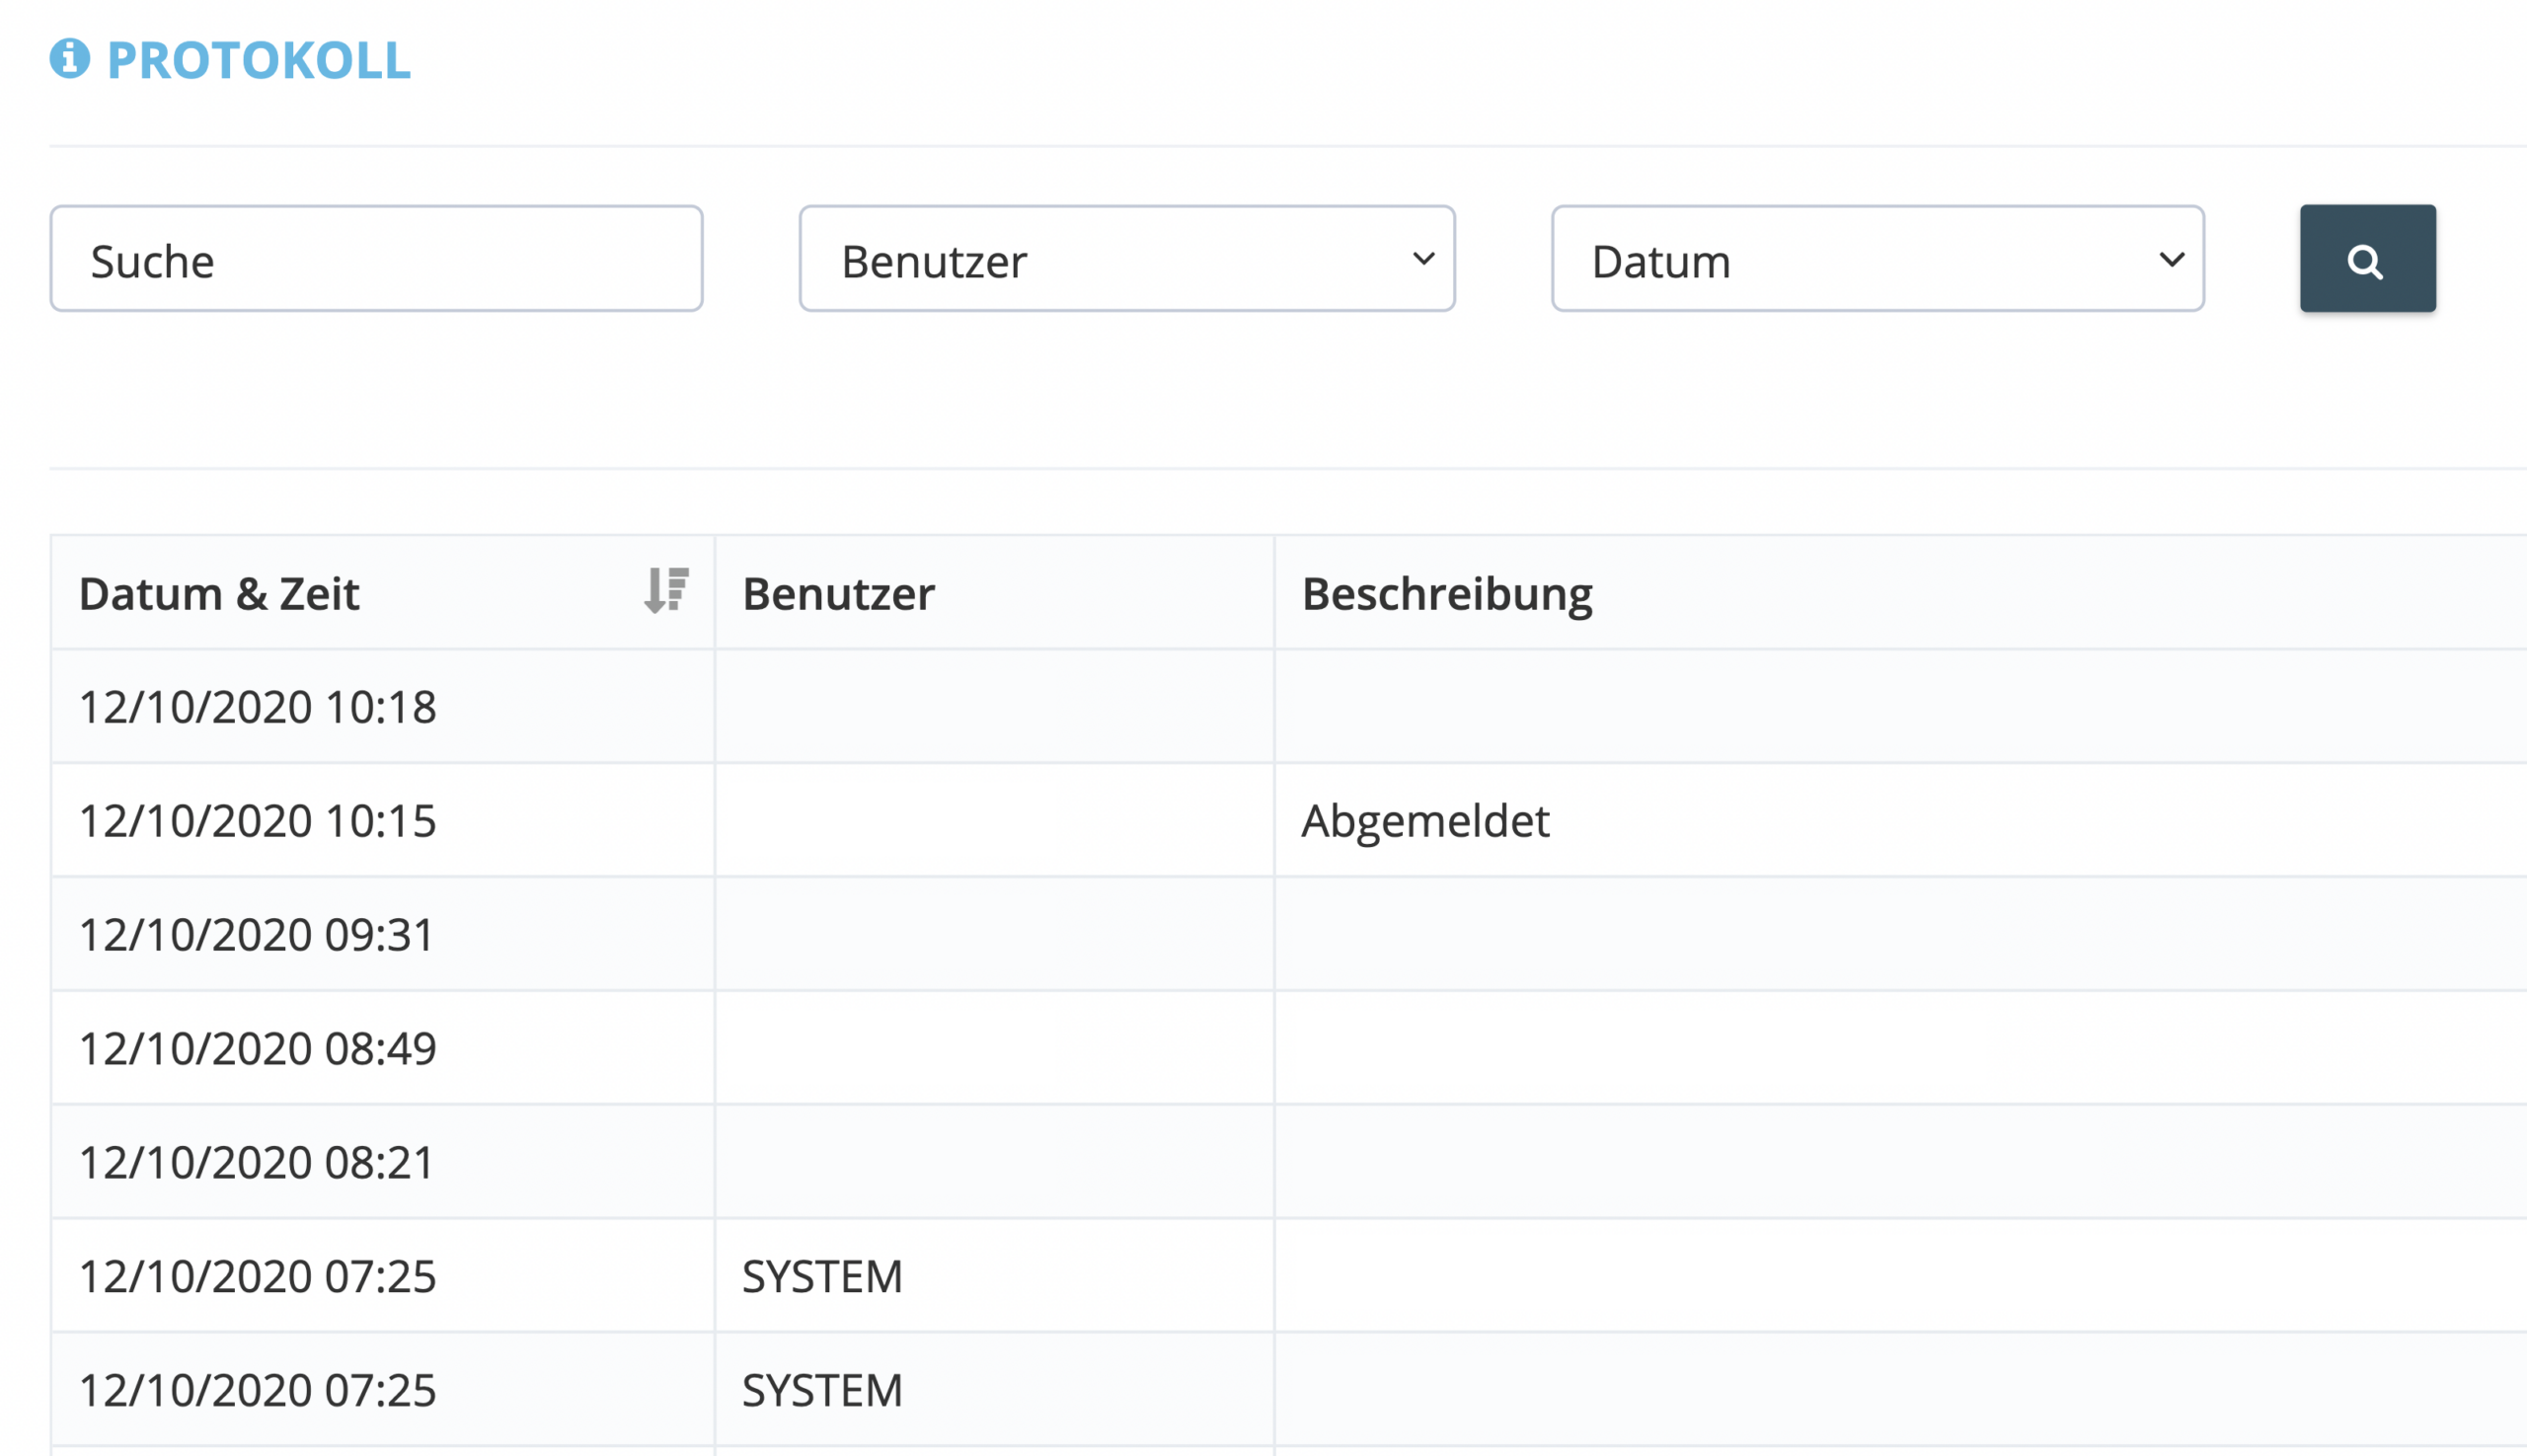The image size is (2527, 1456).
Task: Select the 12/10/2020 08:21 entry
Action: 1288,1162
